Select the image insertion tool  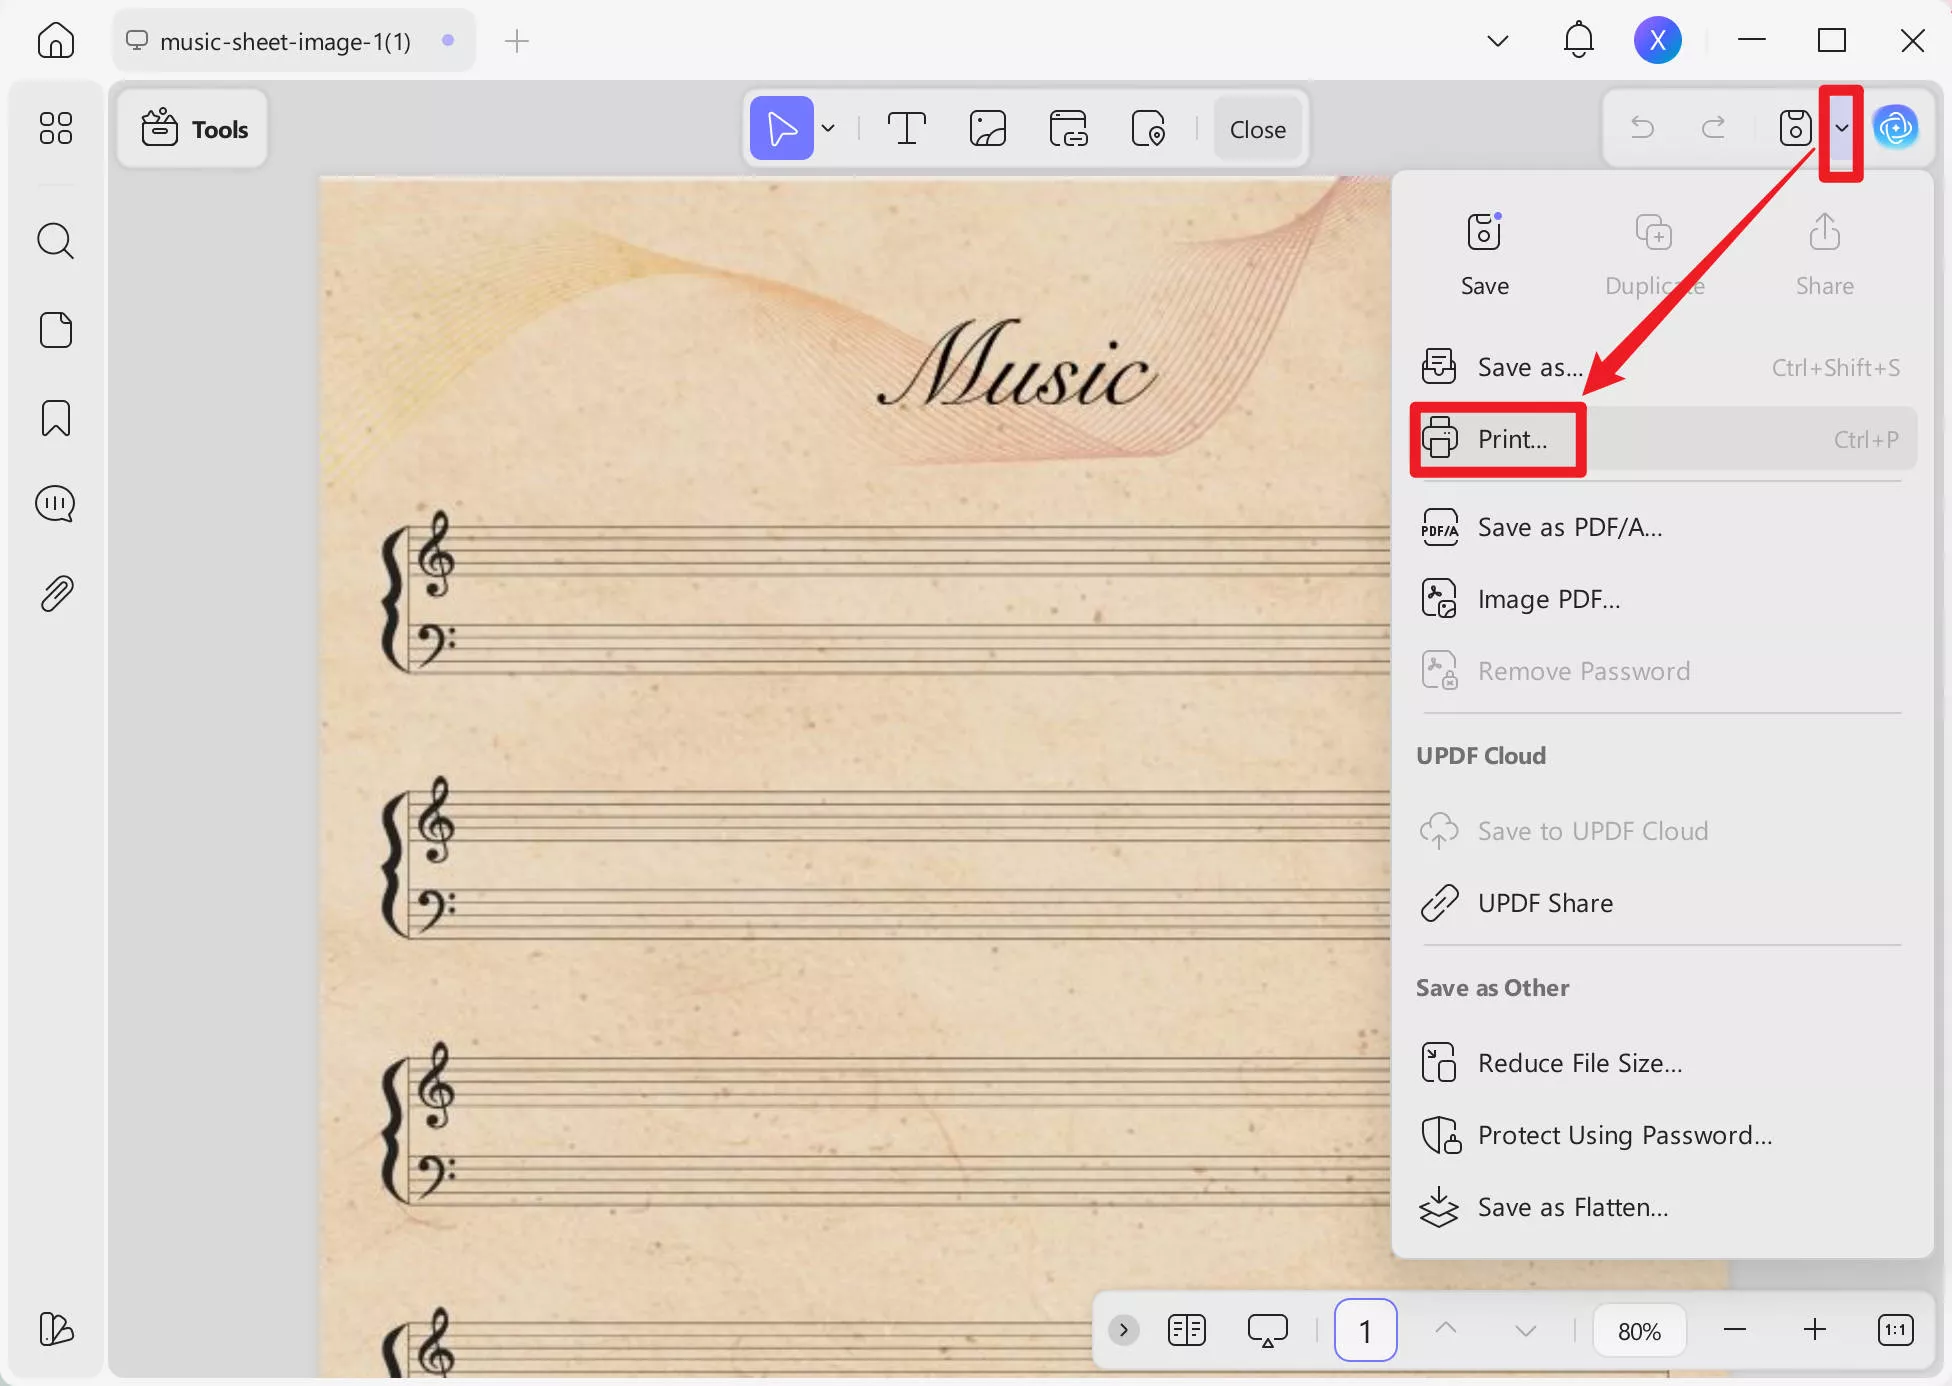[x=986, y=128]
